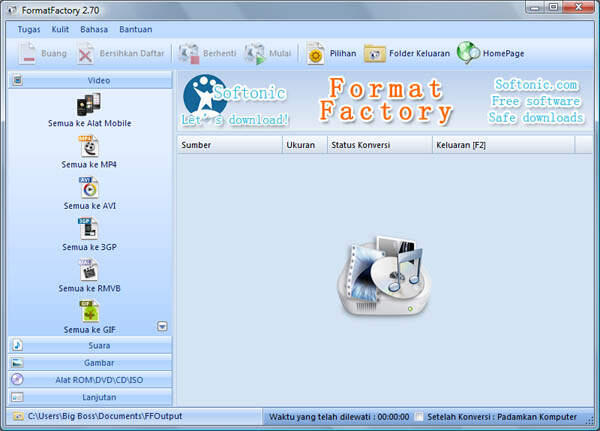
Task: Click the C:\Users\Big Boss\Documents\FFOutput path
Action: [x=105, y=416]
